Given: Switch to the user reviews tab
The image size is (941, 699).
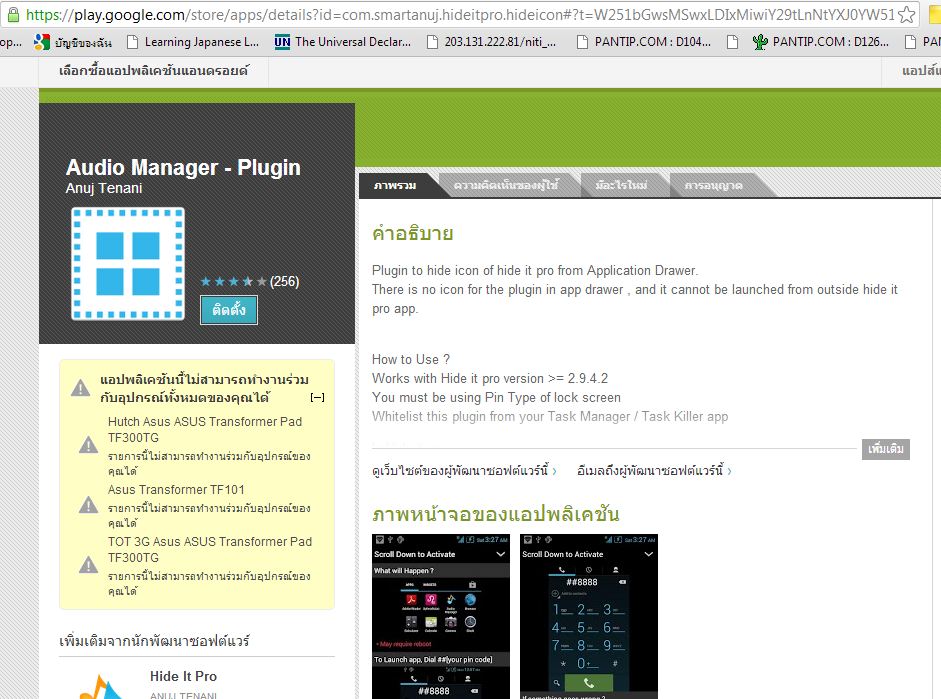Looking at the screenshot, I should [x=506, y=185].
